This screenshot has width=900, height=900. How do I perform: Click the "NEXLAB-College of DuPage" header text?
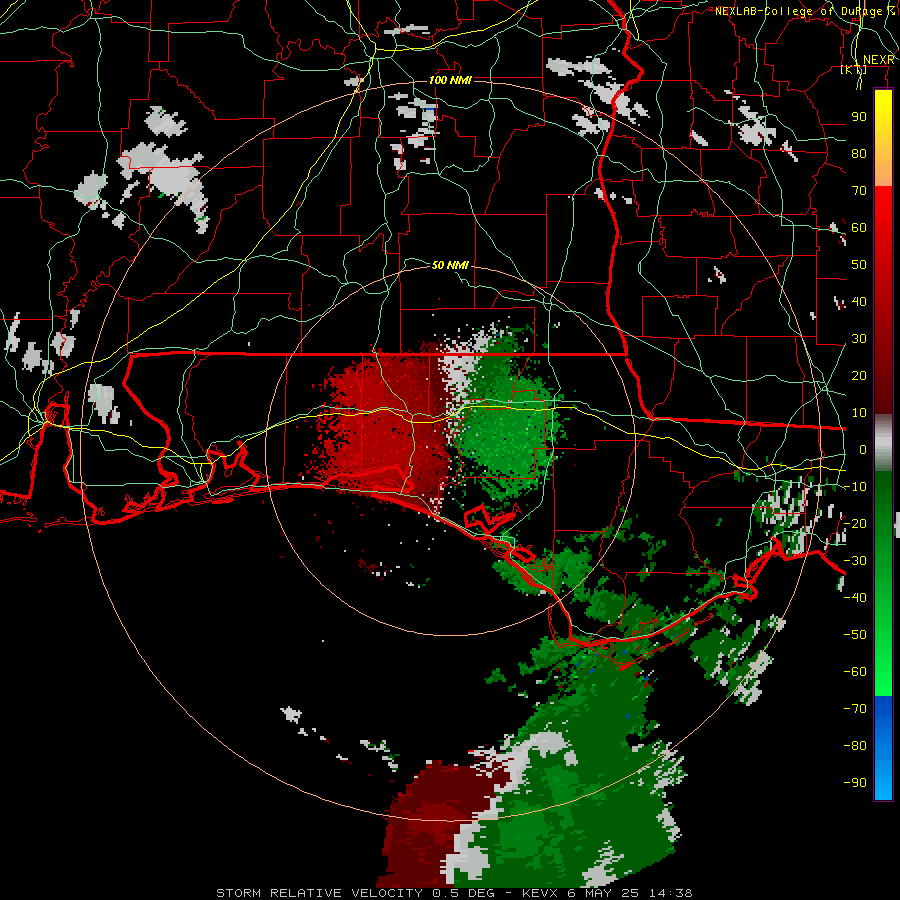click(x=800, y=11)
